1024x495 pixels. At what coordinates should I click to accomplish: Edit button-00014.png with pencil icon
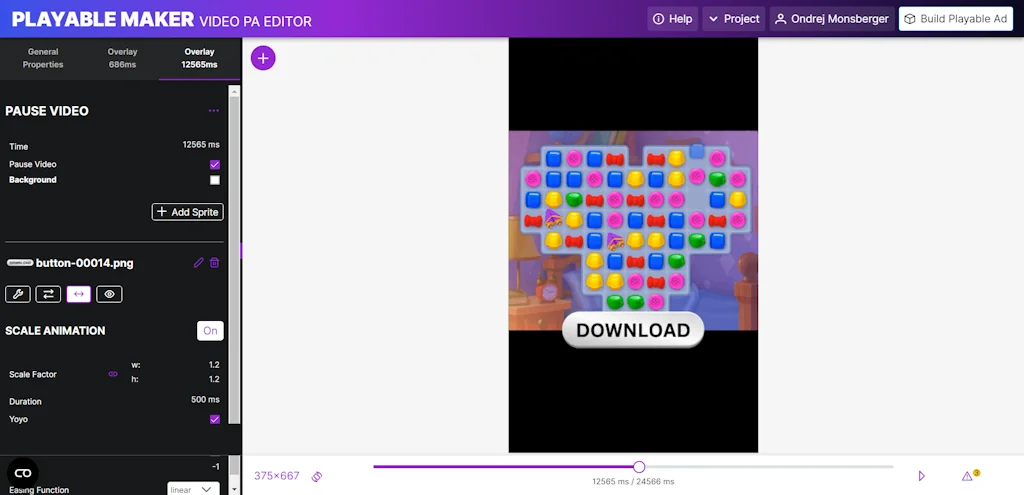(199, 263)
